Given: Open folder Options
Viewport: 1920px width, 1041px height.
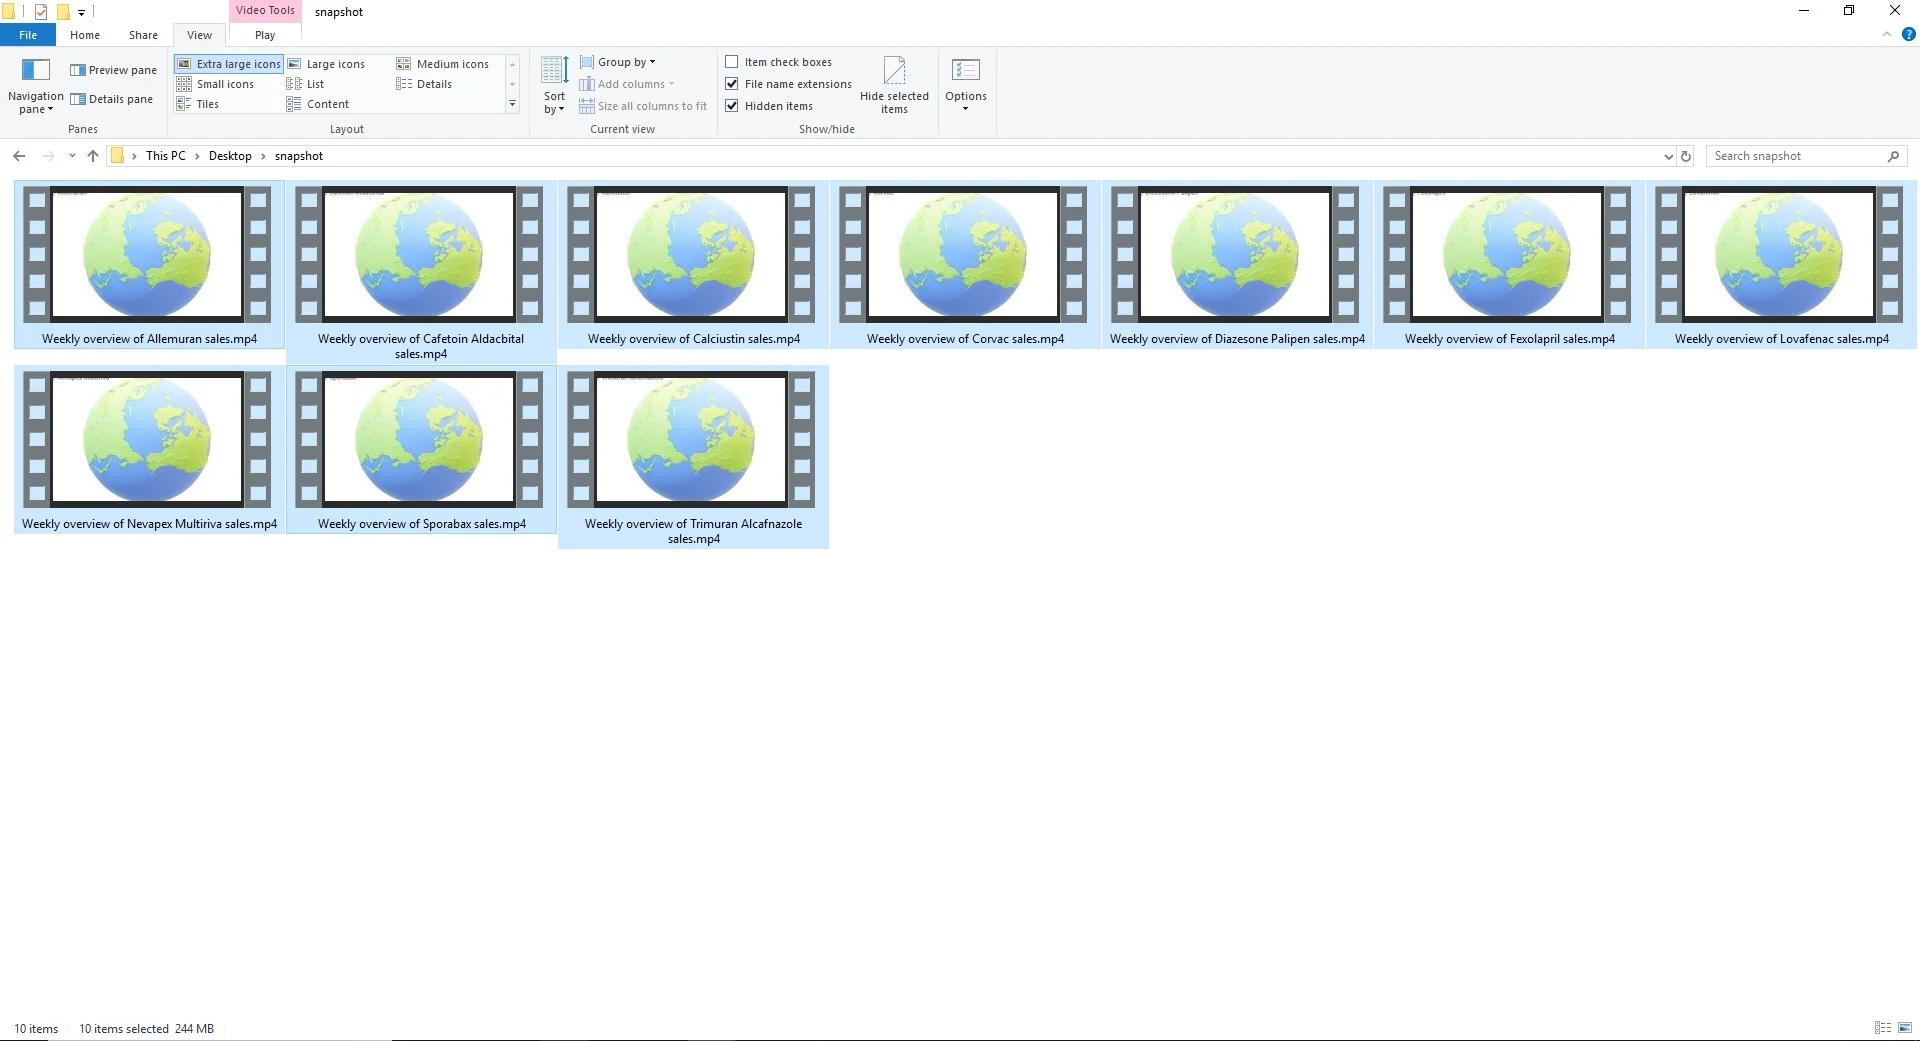Looking at the screenshot, I should pos(965,84).
